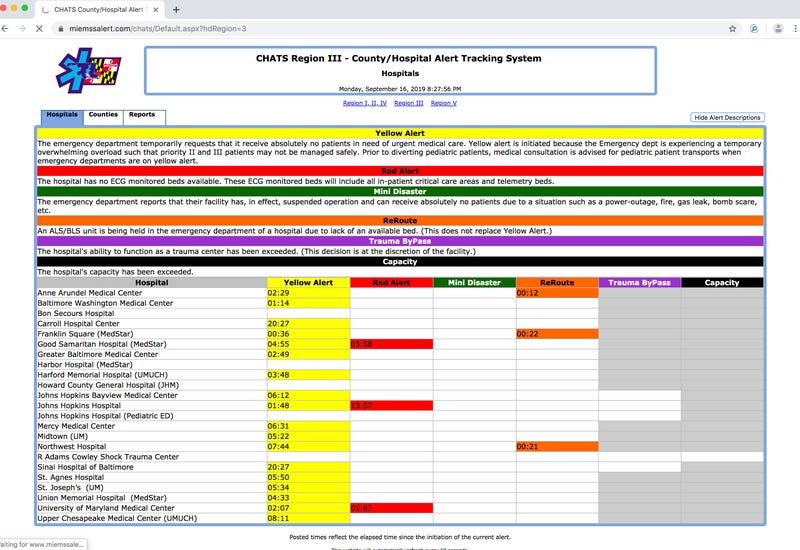Click the black Capacity description banner
The width and height of the screenshot is (800, 550).
point(400,261)
